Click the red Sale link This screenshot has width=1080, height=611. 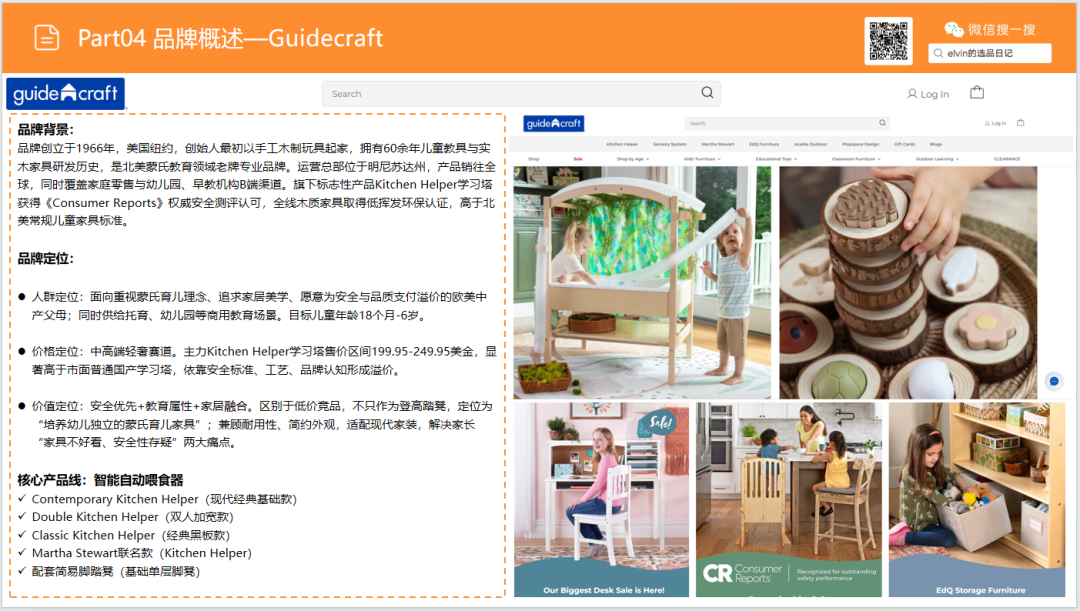pyautogui.click(x=578, y=159)
